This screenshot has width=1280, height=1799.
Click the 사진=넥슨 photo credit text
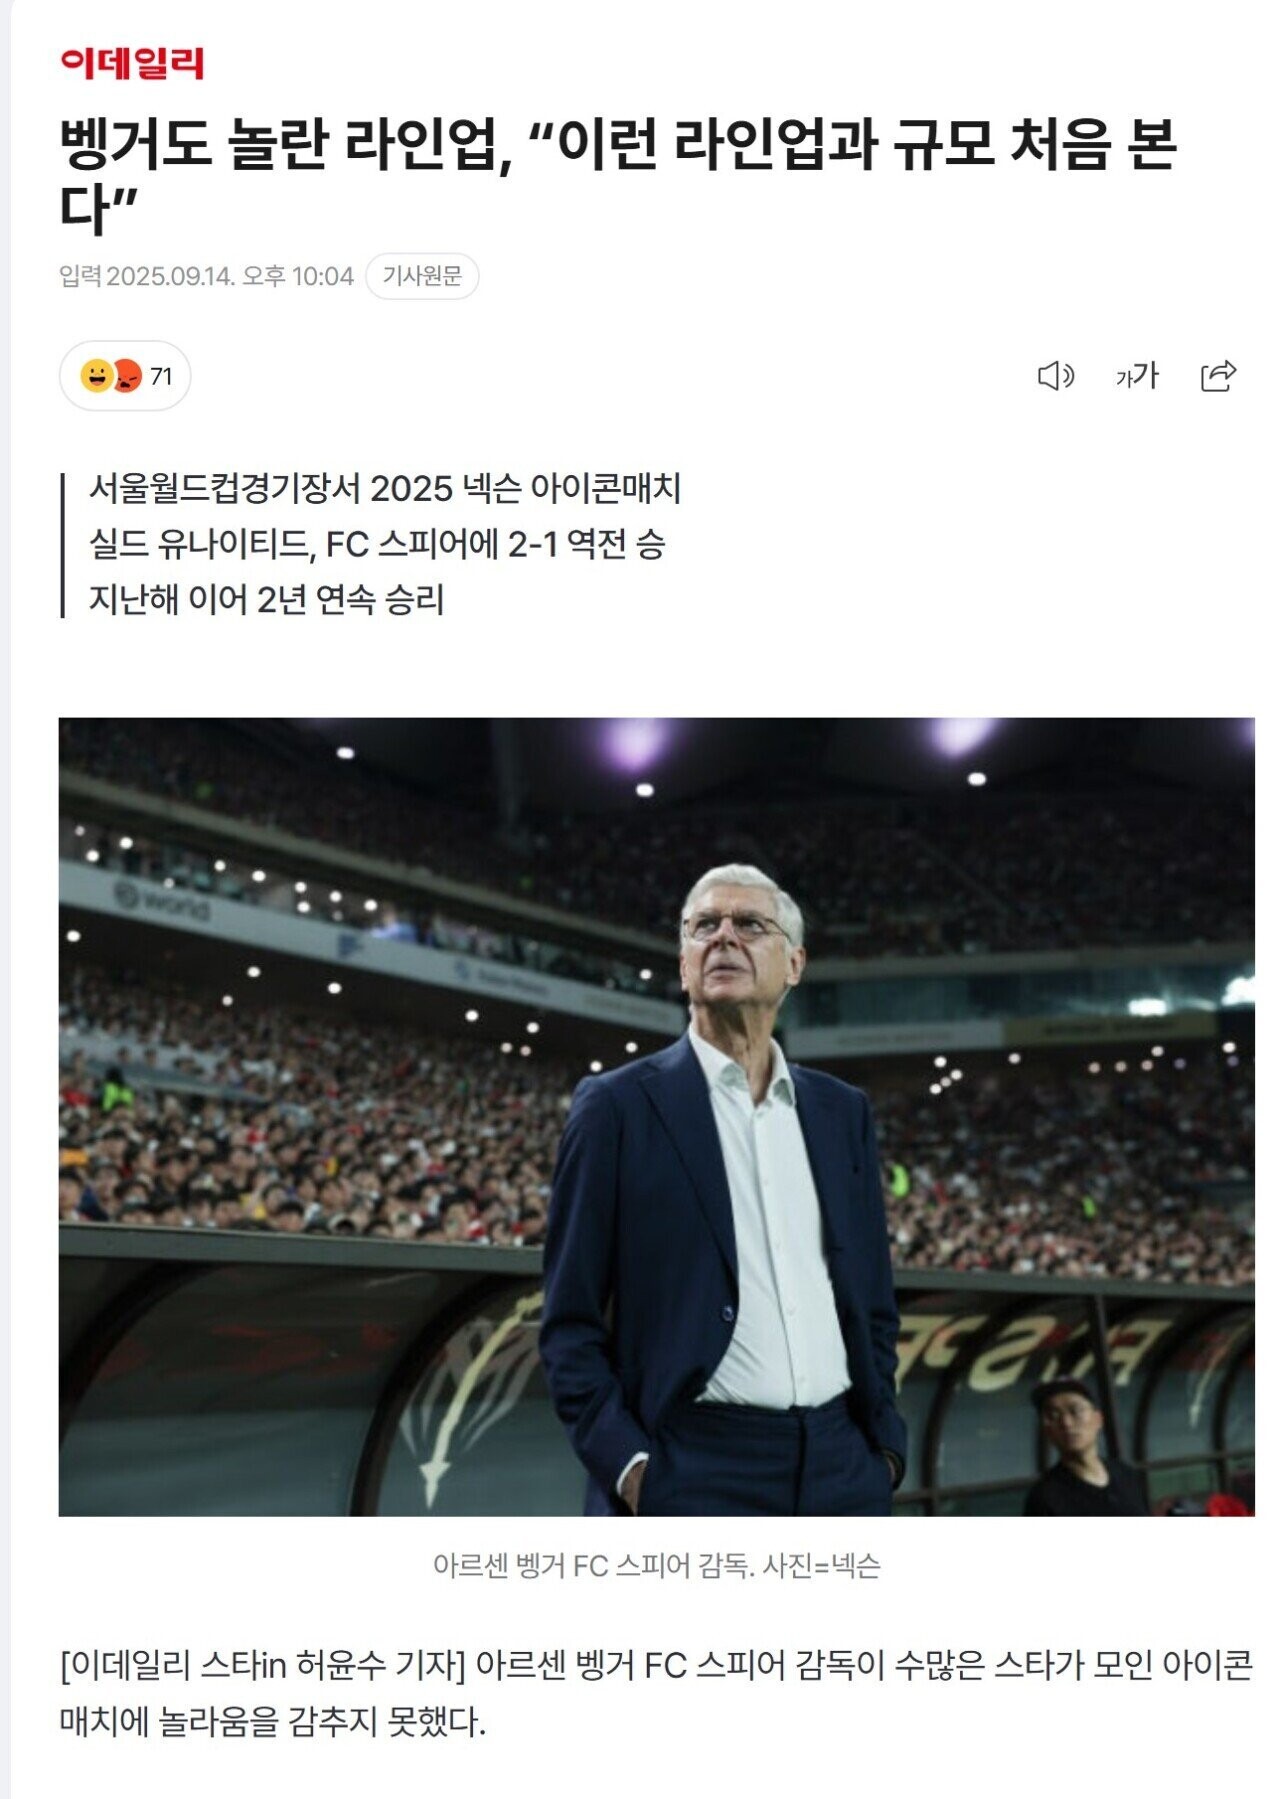coord(821,1565)
